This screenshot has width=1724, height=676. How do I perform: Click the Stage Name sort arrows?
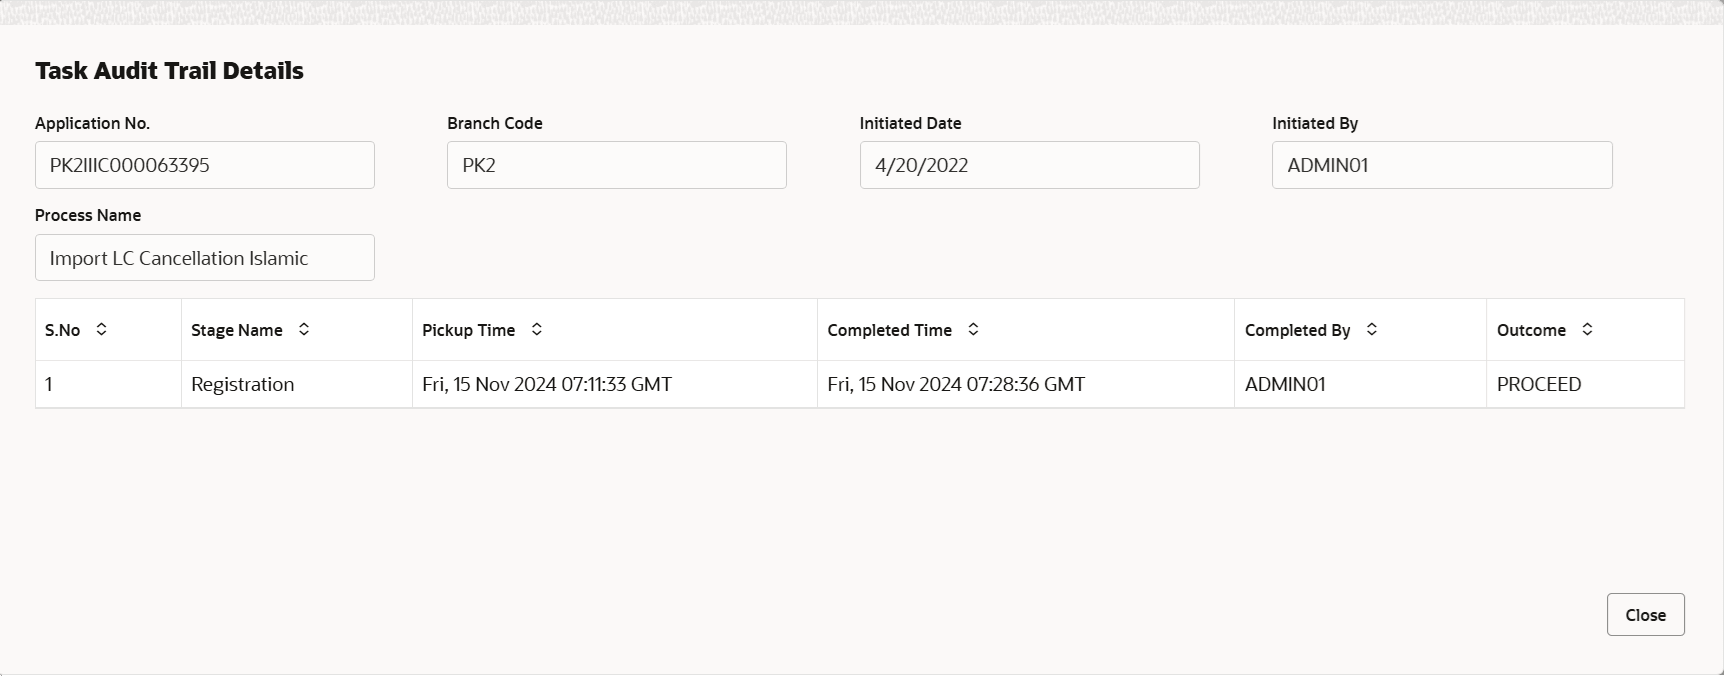coord(304,329)
